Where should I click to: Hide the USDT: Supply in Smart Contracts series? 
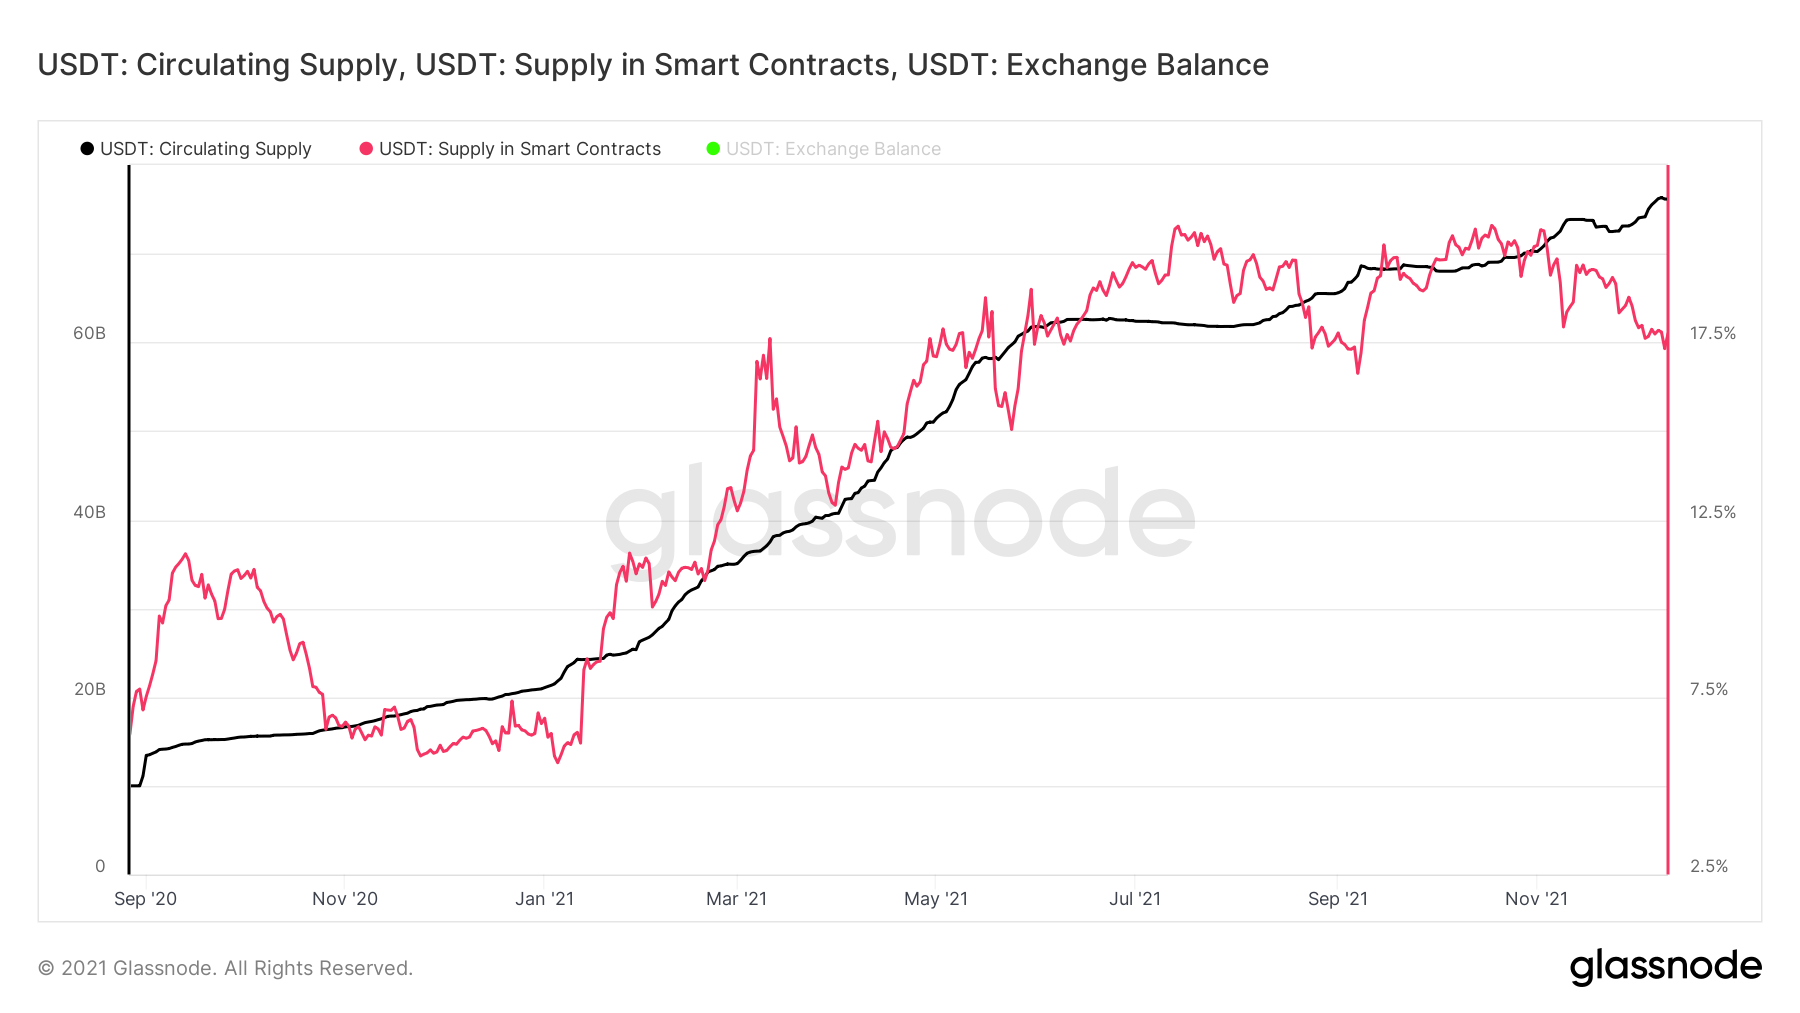pyautogui.click(x=520, y=149)
